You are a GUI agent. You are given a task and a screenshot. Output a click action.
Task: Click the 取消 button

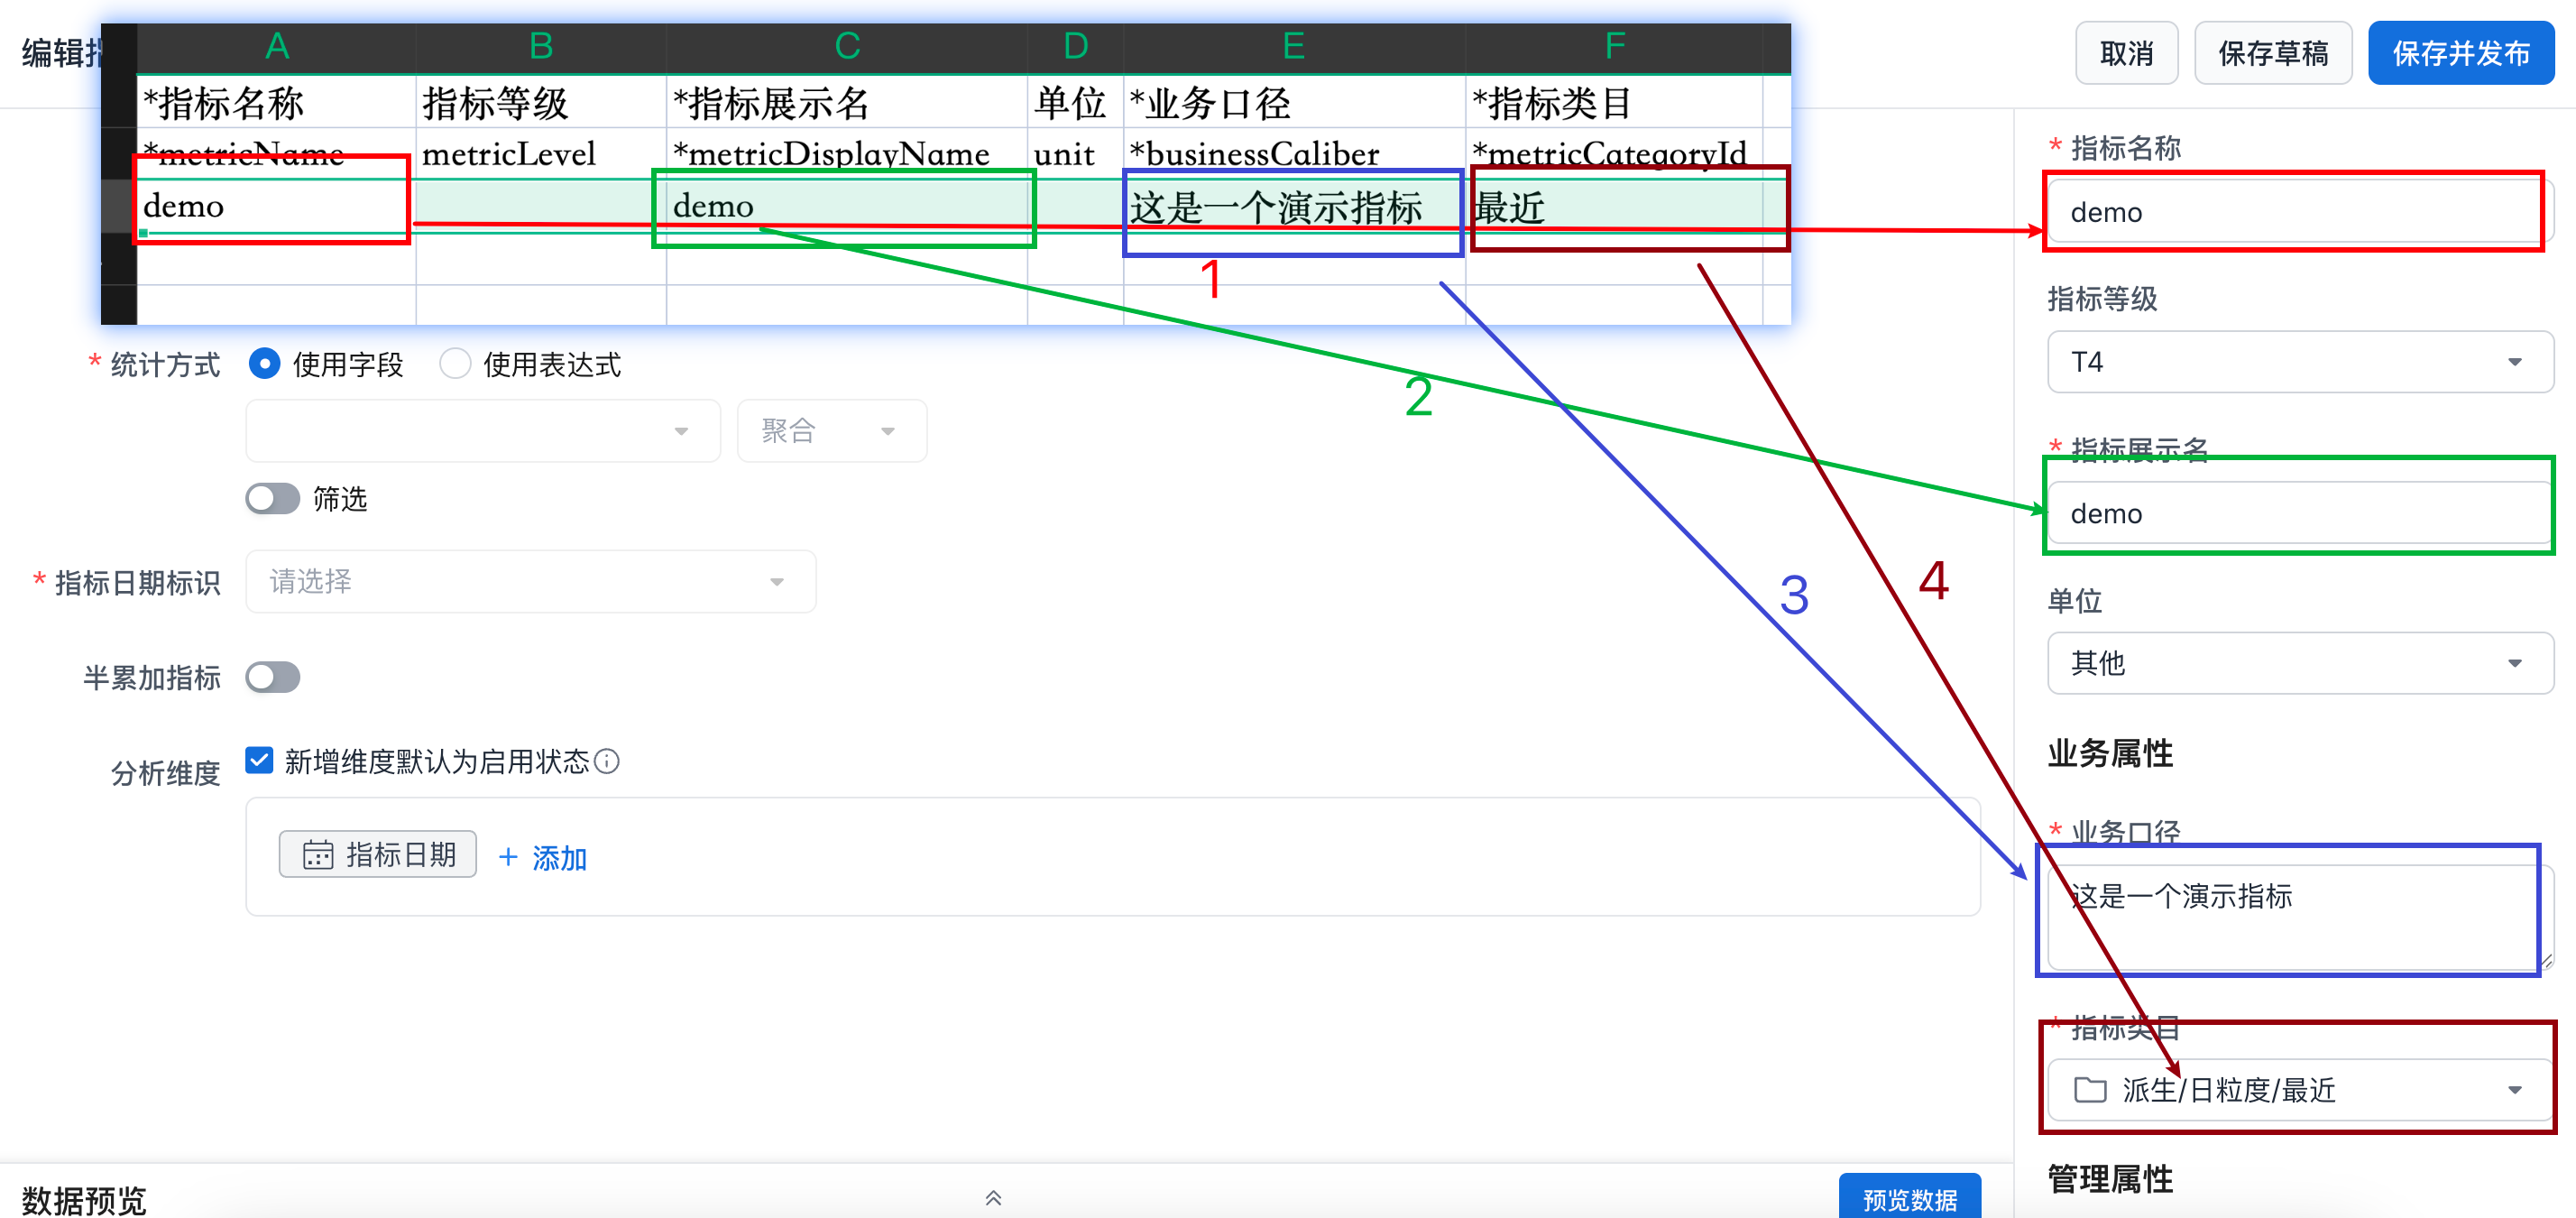[x=2126, y=53]
